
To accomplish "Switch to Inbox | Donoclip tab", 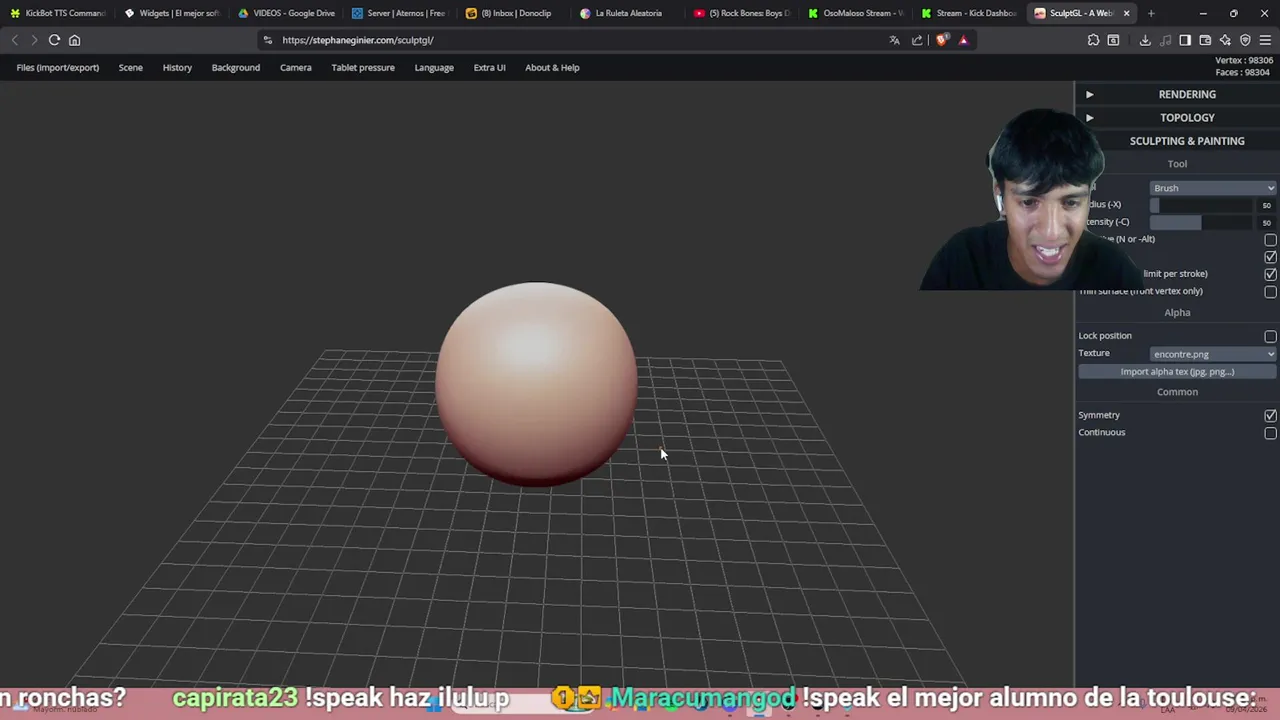I will [x=515, y=13].
